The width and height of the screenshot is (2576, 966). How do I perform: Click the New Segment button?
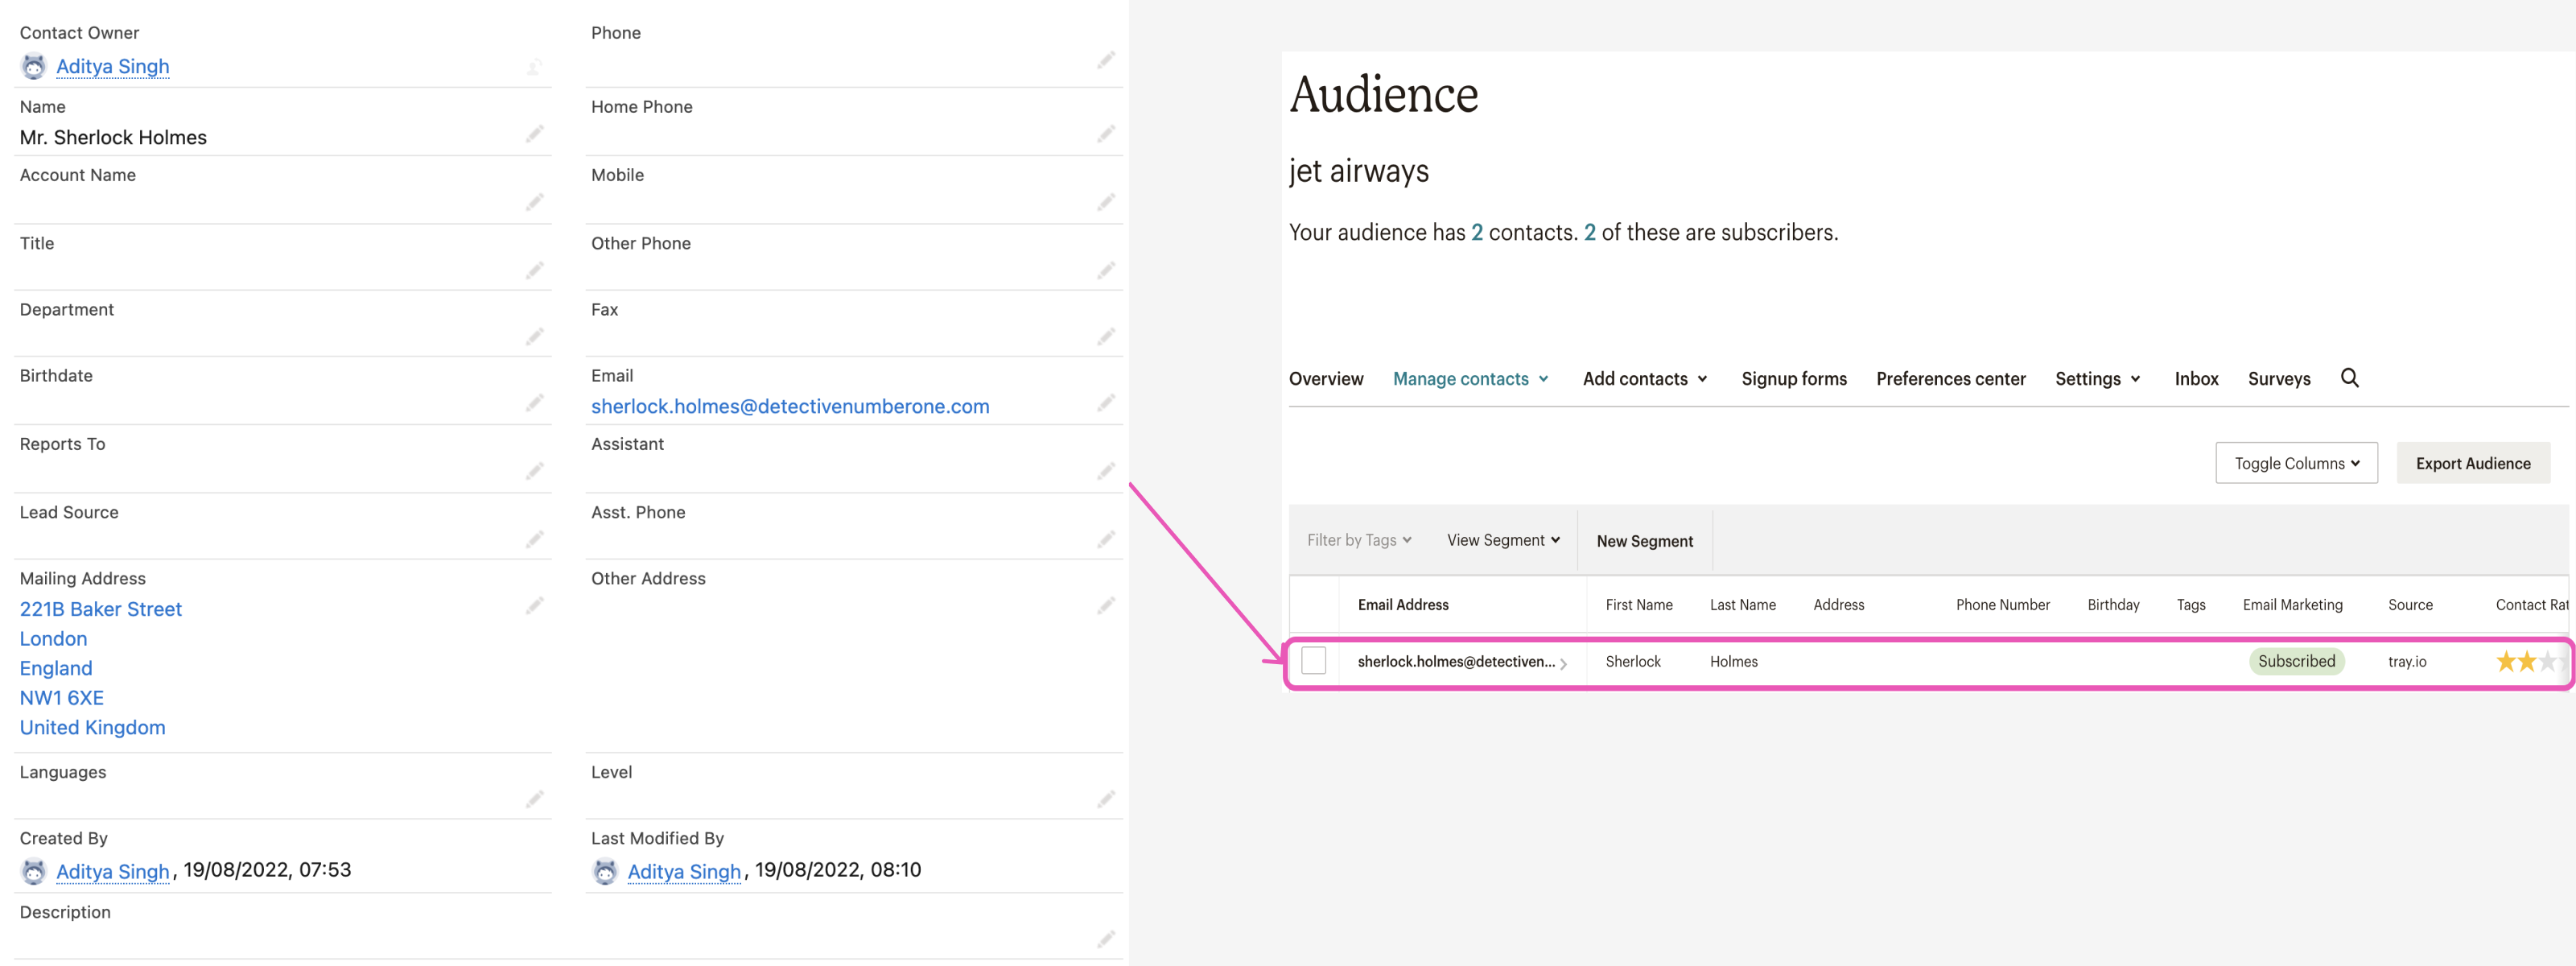pos(1644,542)
